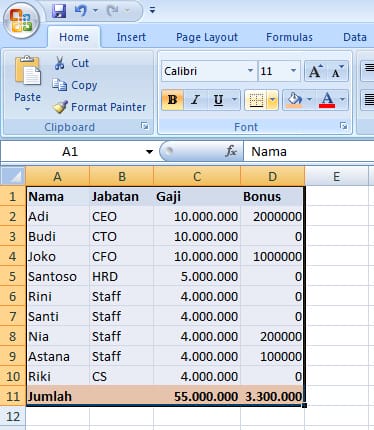The image size is (374, 430).
Task: Select column E header
Action: coord(337,176)
